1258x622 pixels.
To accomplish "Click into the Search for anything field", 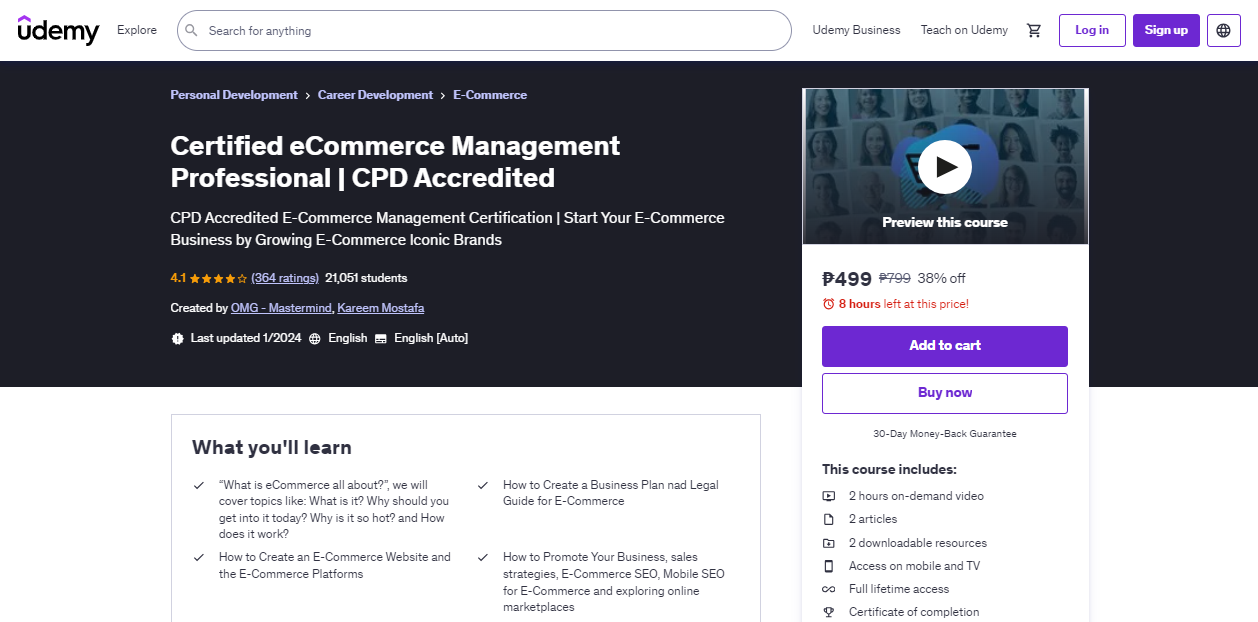I will (484, 31).
